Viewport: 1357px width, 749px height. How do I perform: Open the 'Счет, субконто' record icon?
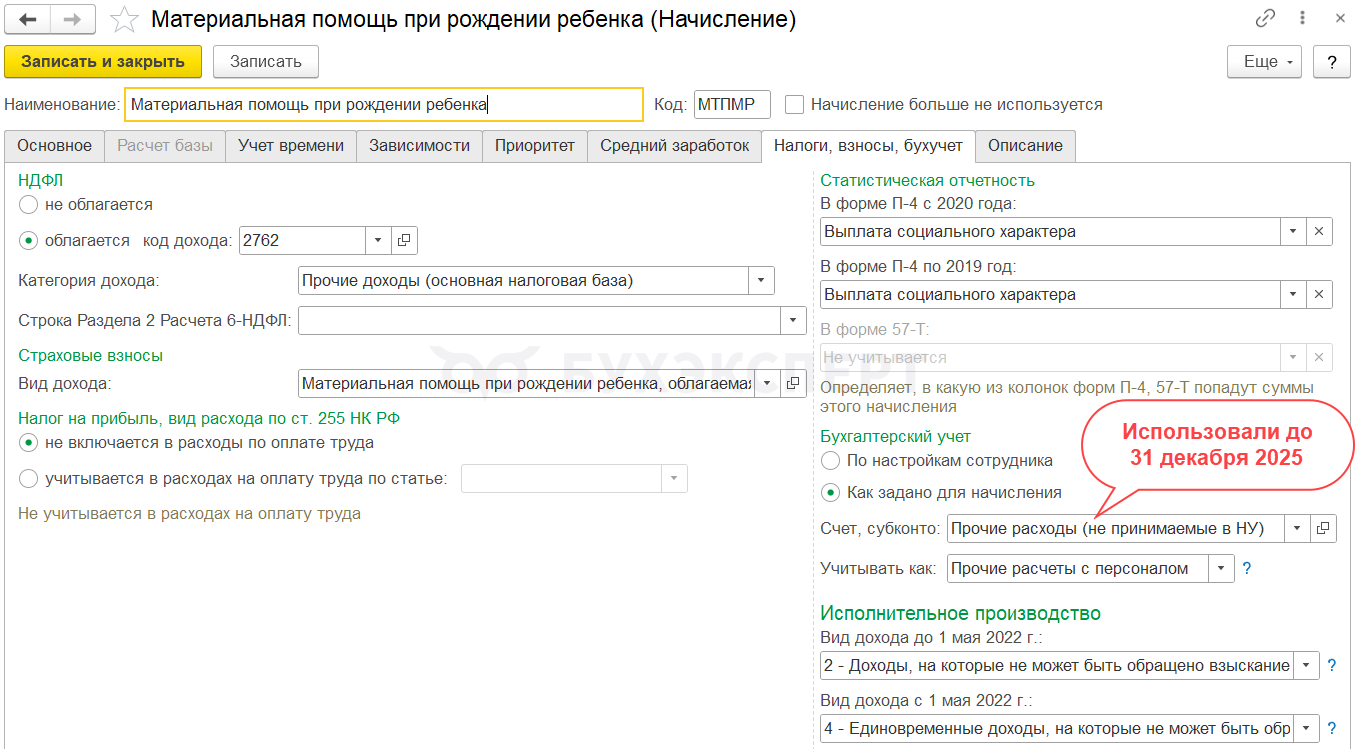(1323, 528)
